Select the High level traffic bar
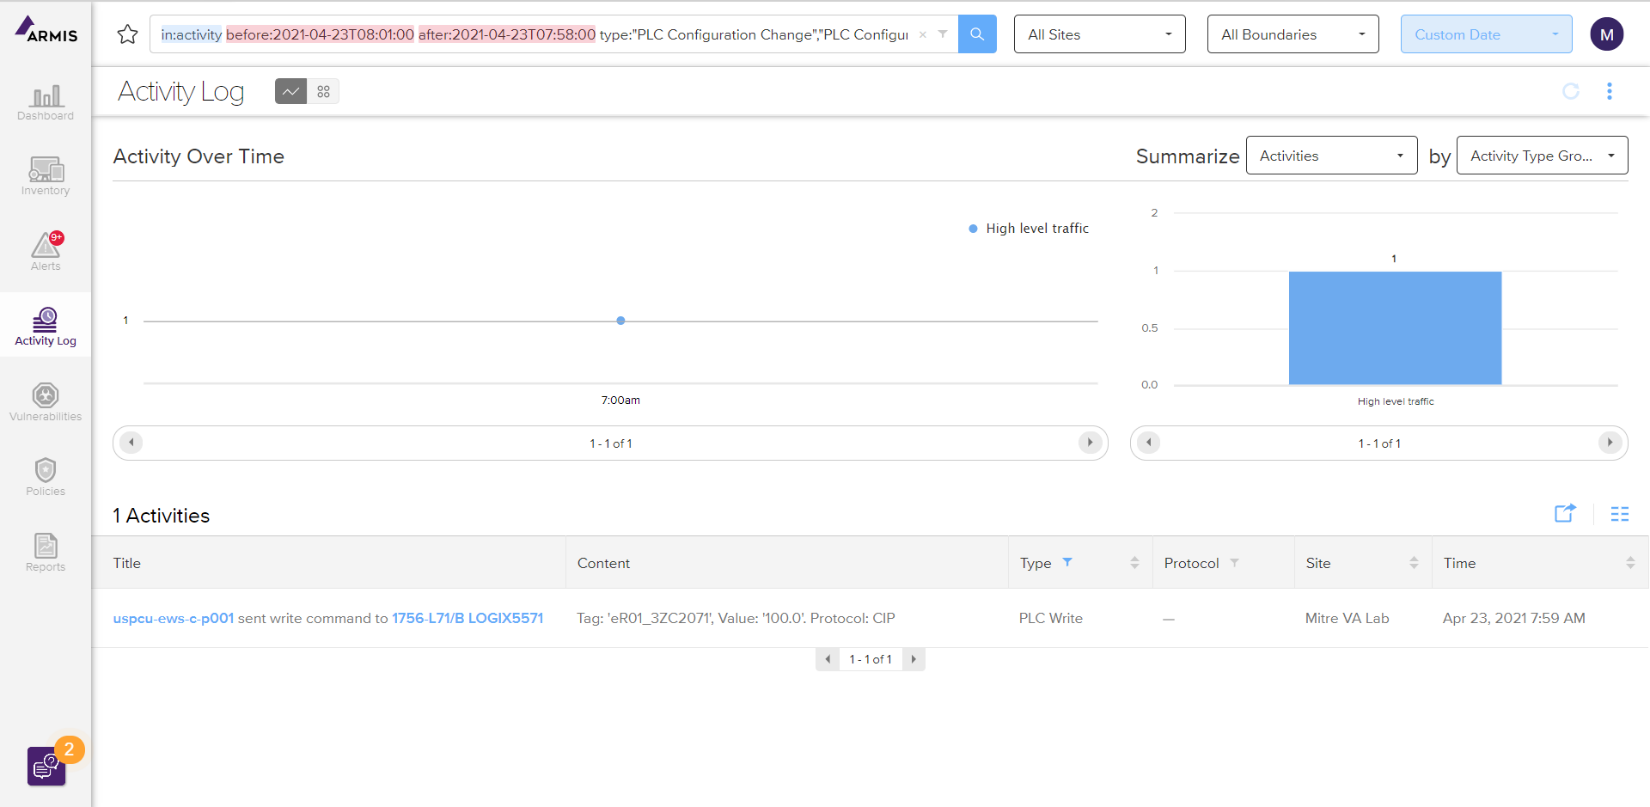Viewport: 1650px width, 807px height. [x=1395, y=328]
